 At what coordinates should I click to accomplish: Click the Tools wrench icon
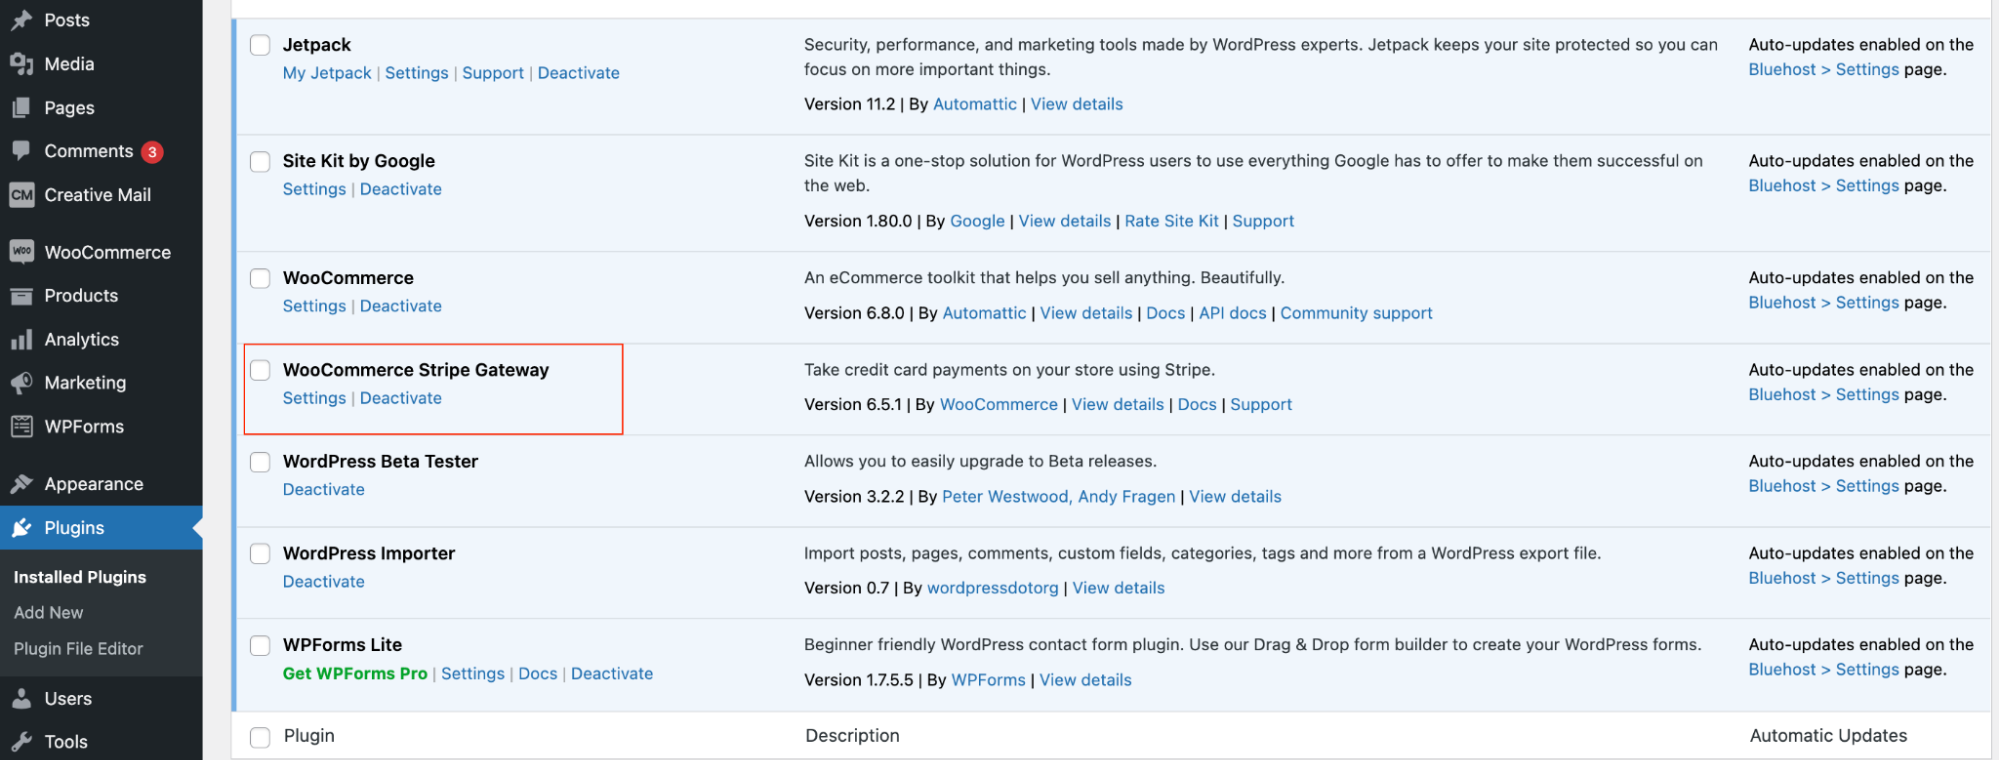coord(21,742)
